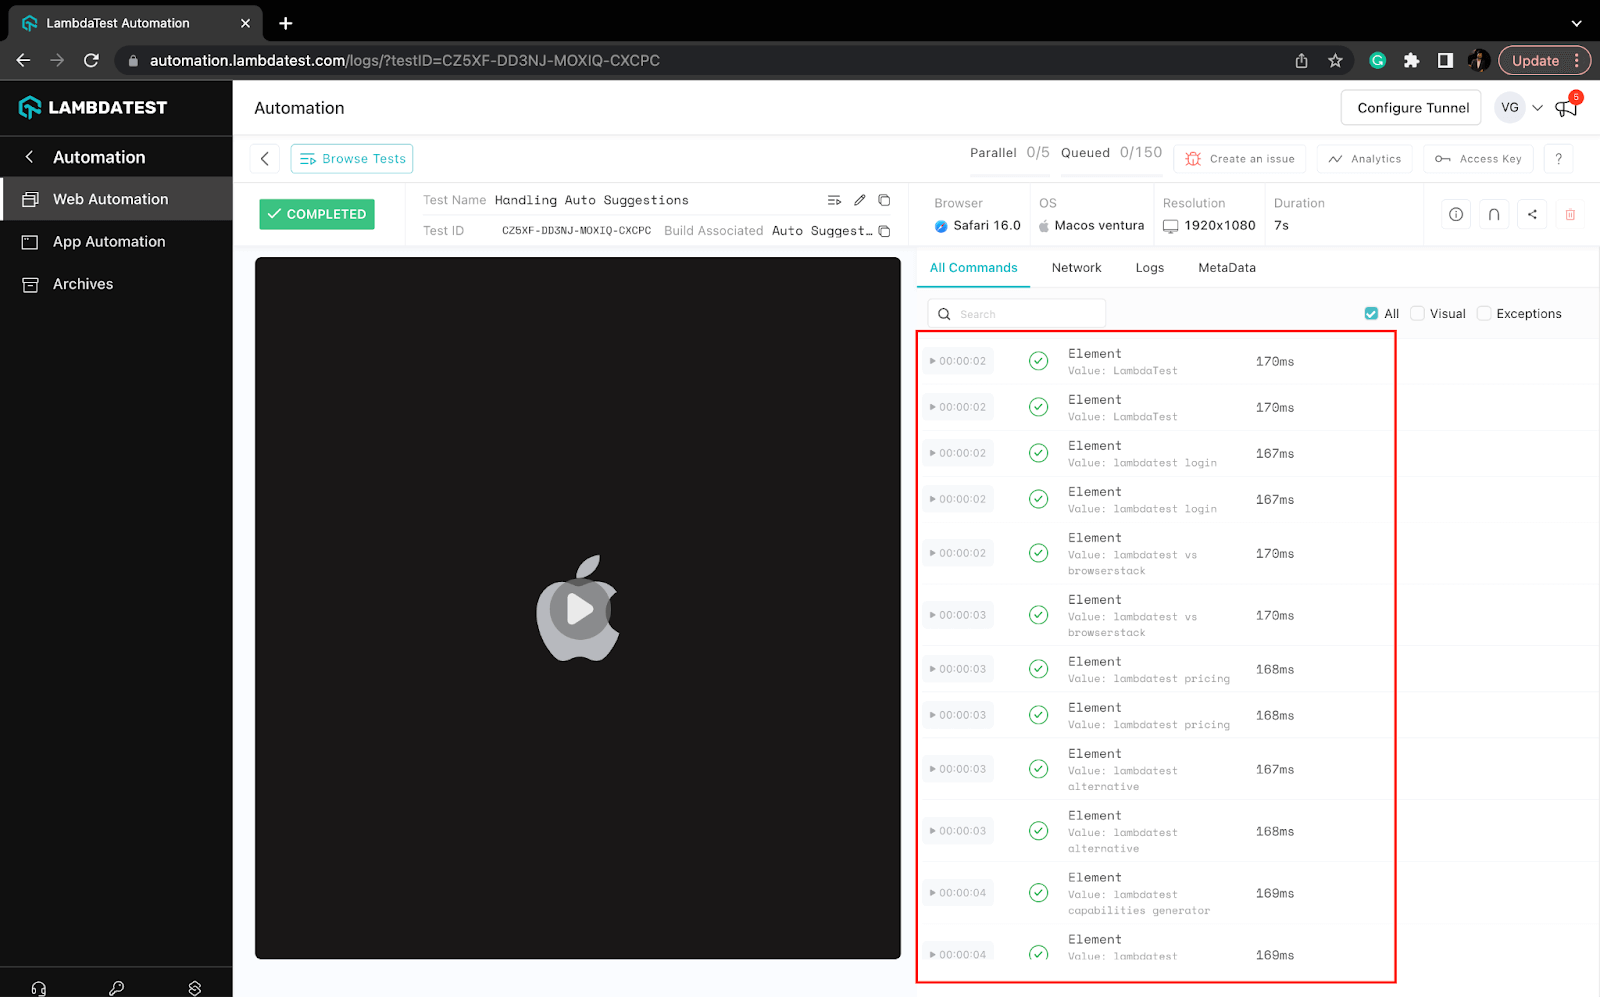
Task: Click the commands Search field
Action: click(1017, 313)
